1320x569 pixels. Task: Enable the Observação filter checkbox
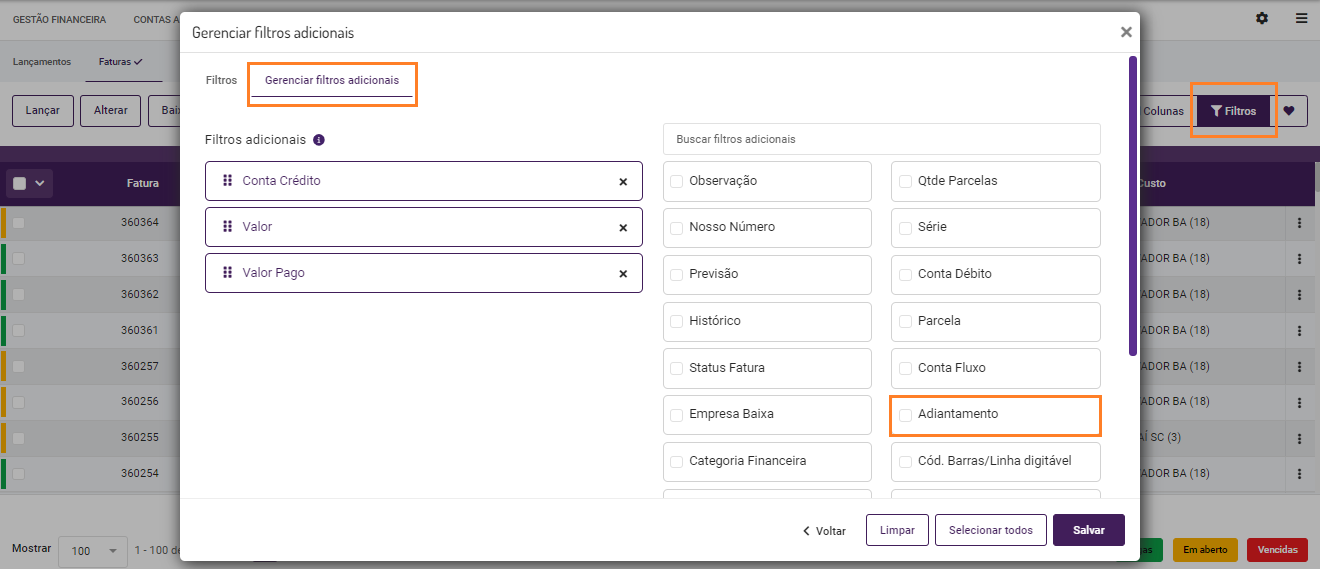[677, 181]
